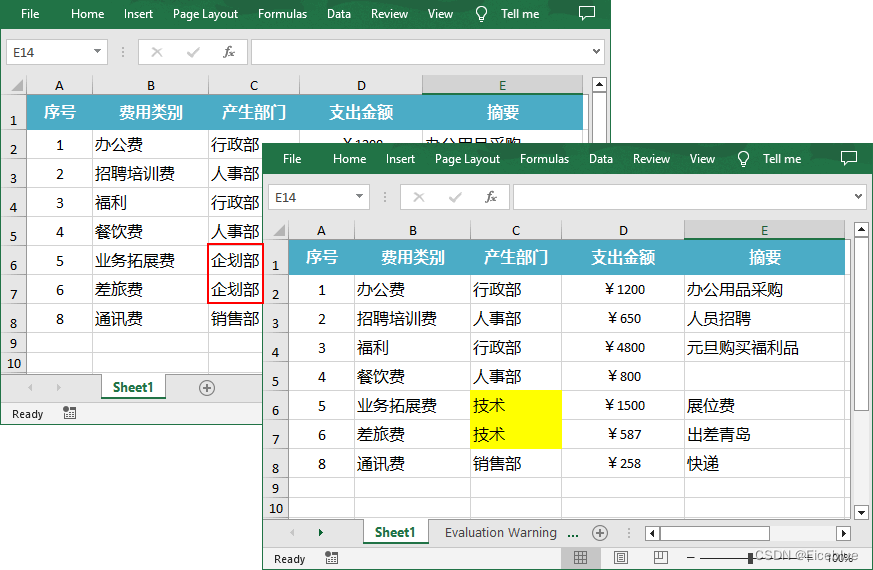Click macro recording icon in back status bar
The image size is (873, 570).
[x=70, y=413]
